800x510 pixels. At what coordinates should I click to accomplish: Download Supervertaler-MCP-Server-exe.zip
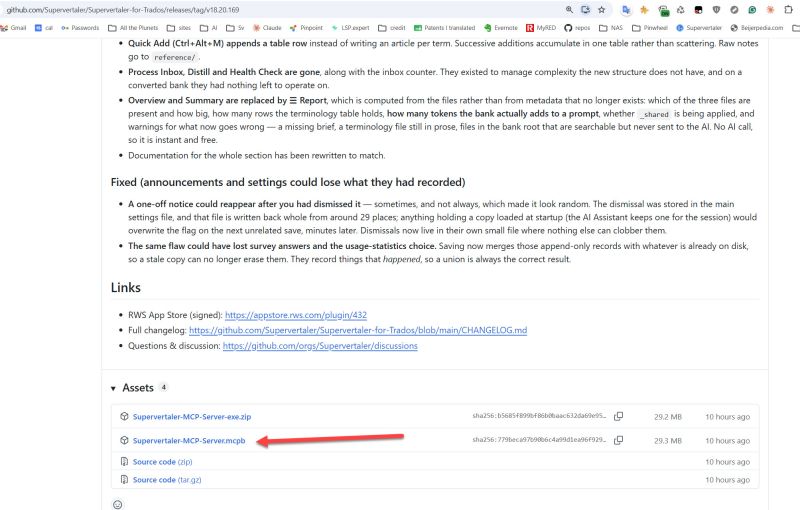pyautogui.click(x=192, y=417)
